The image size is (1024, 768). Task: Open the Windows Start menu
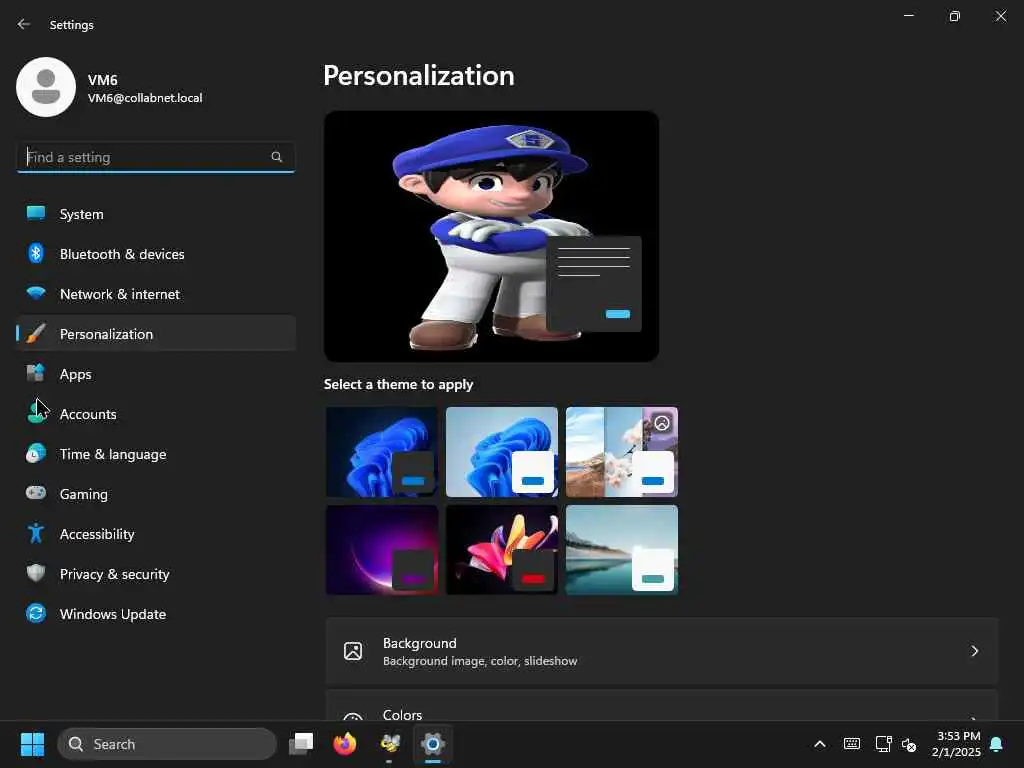(x=32, y=744)
